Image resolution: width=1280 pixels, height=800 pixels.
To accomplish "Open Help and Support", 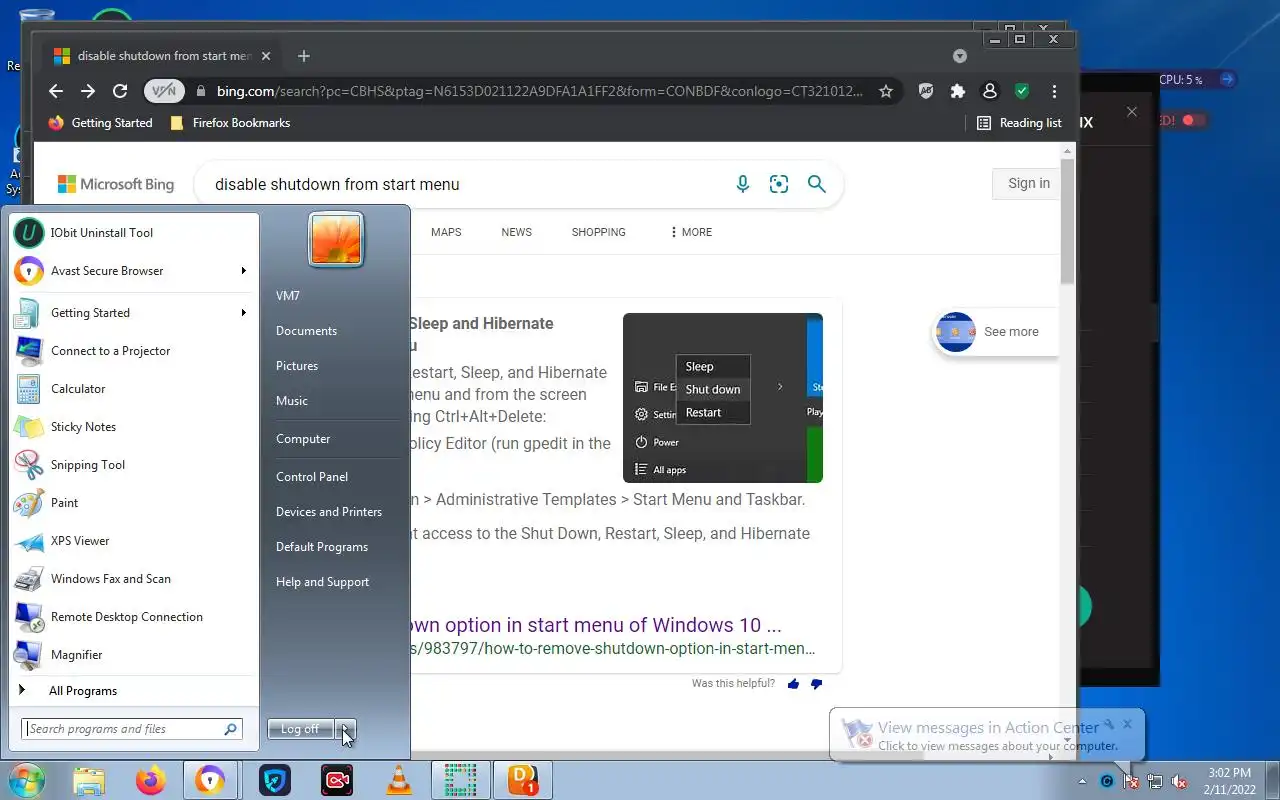I will (x=322, y=582).
